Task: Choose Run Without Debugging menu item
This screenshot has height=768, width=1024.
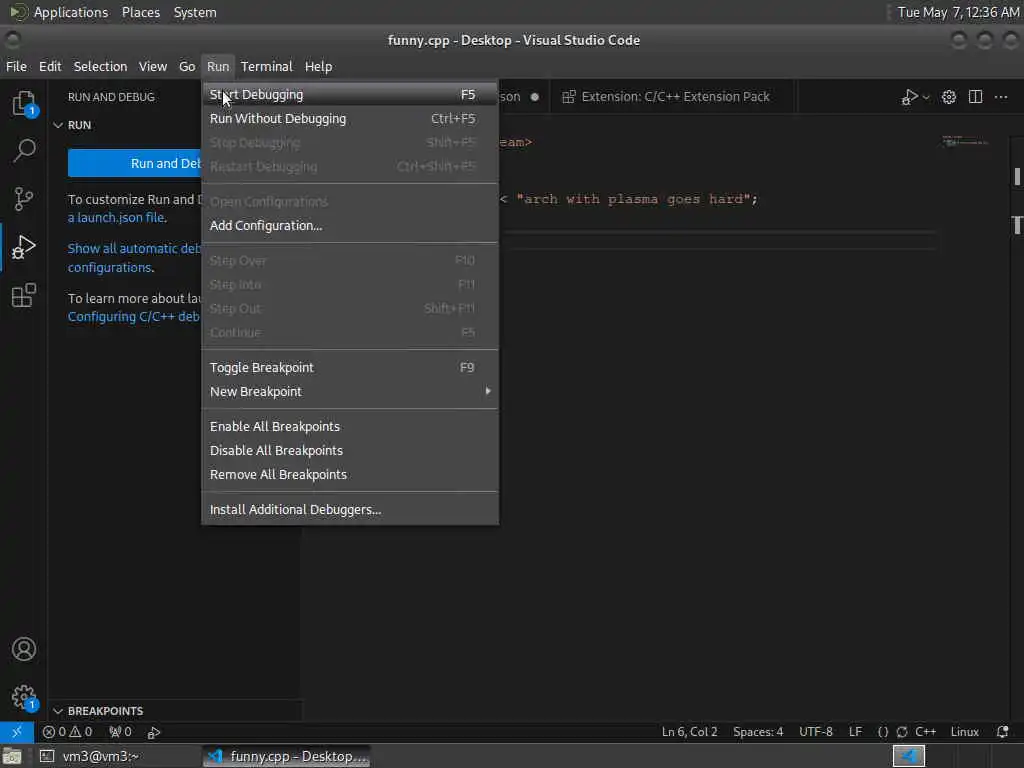Action: (x=350, y=118)
